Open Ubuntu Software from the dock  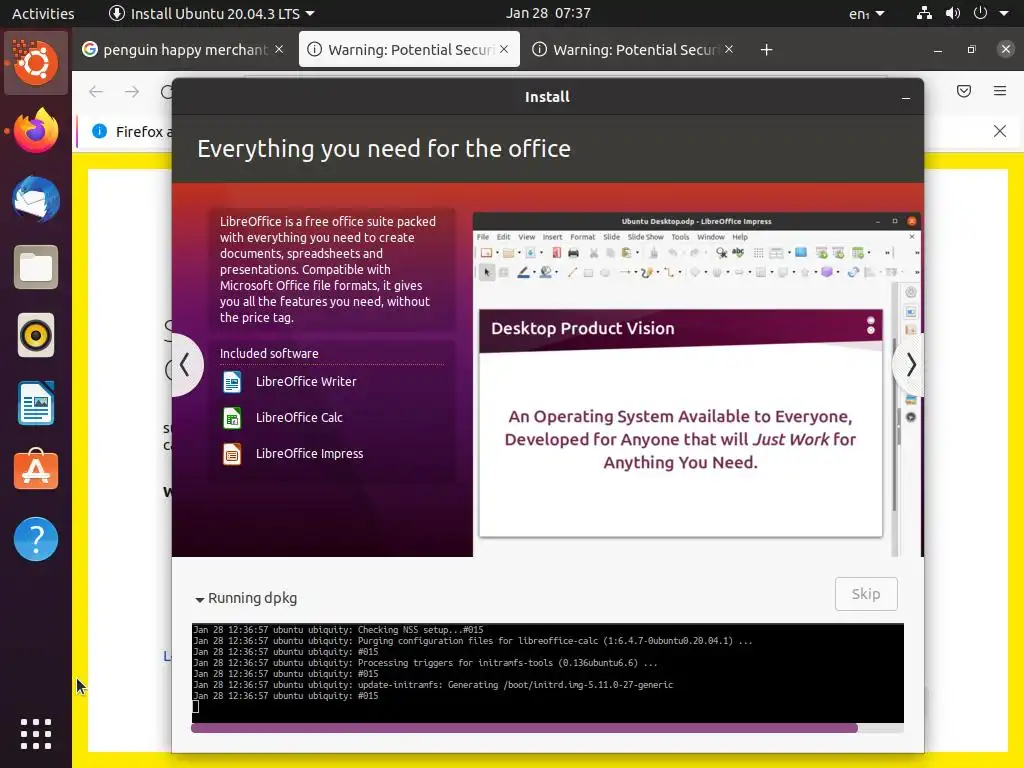click(x=36, y=470)
